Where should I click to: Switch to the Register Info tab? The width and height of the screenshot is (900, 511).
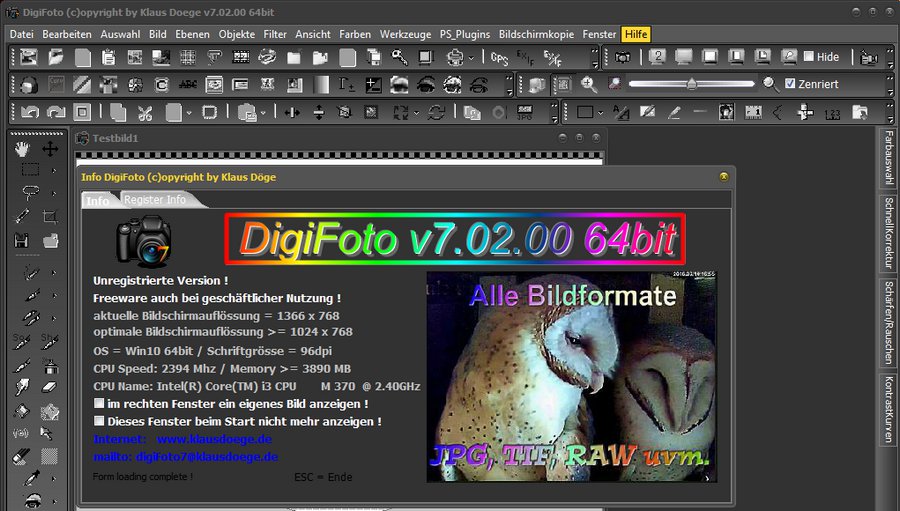157,199
